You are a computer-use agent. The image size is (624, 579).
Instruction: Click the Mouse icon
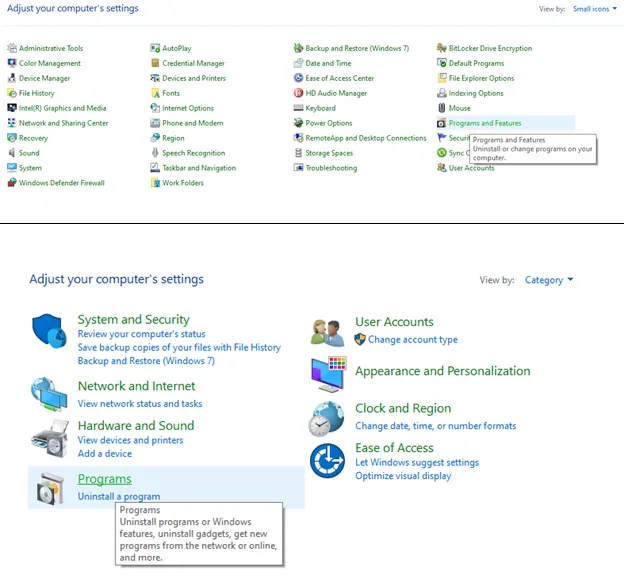coord(441,108)
